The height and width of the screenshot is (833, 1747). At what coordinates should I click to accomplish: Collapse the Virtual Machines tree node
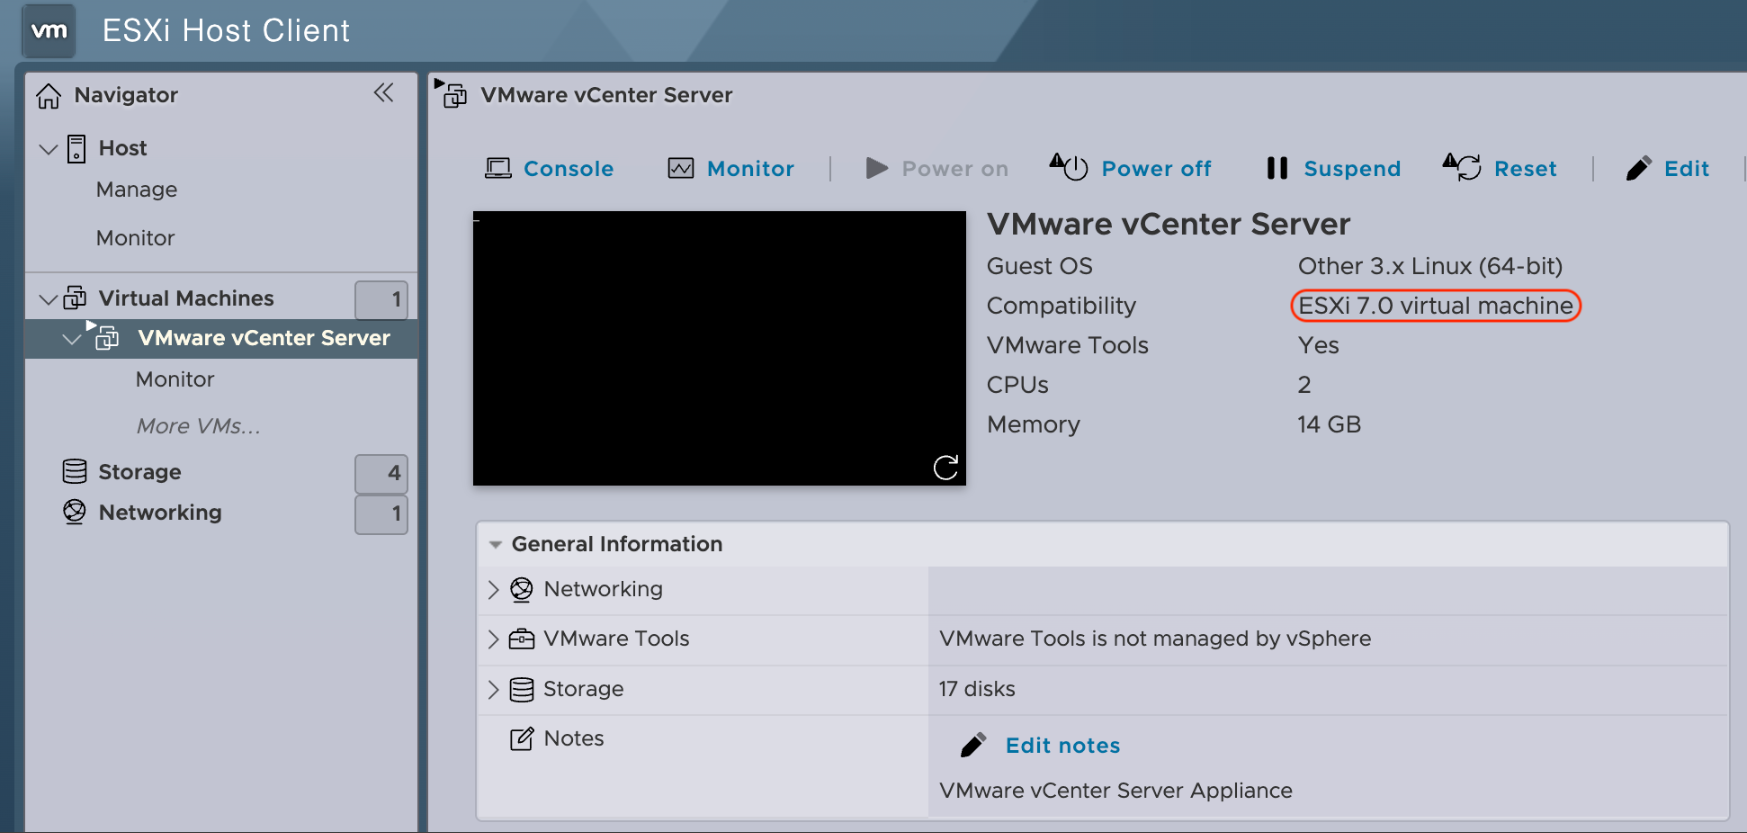pyautogui.click(x=48, y=299)
